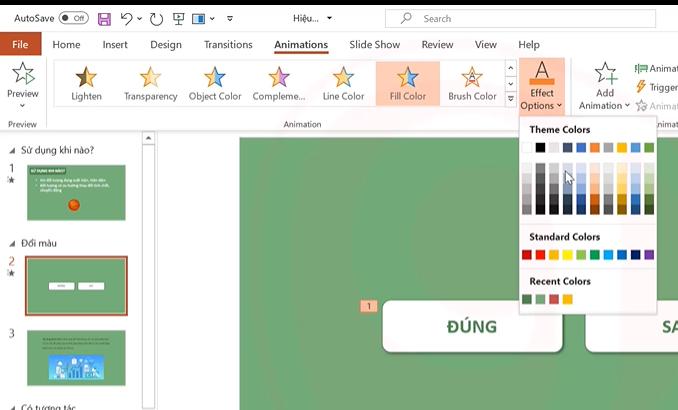The width and height of the screenshot is (678, 410).
Task: Choose yellow in Standard Colors
Action: click(567, 255)
